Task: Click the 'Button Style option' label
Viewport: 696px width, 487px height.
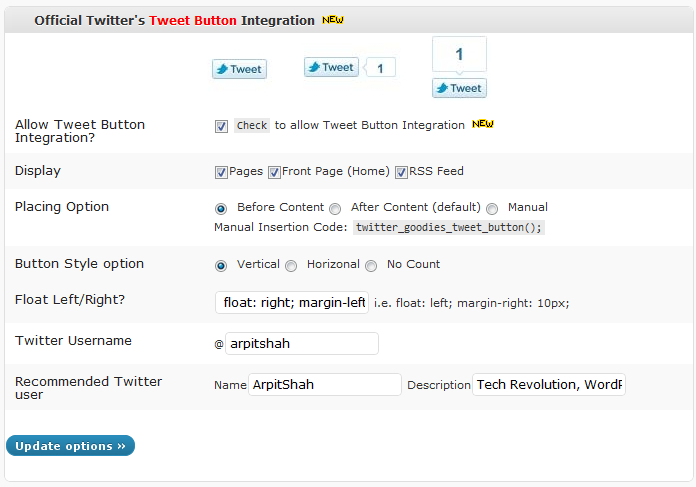Action: pyautogui.click(x=79, y=264)
